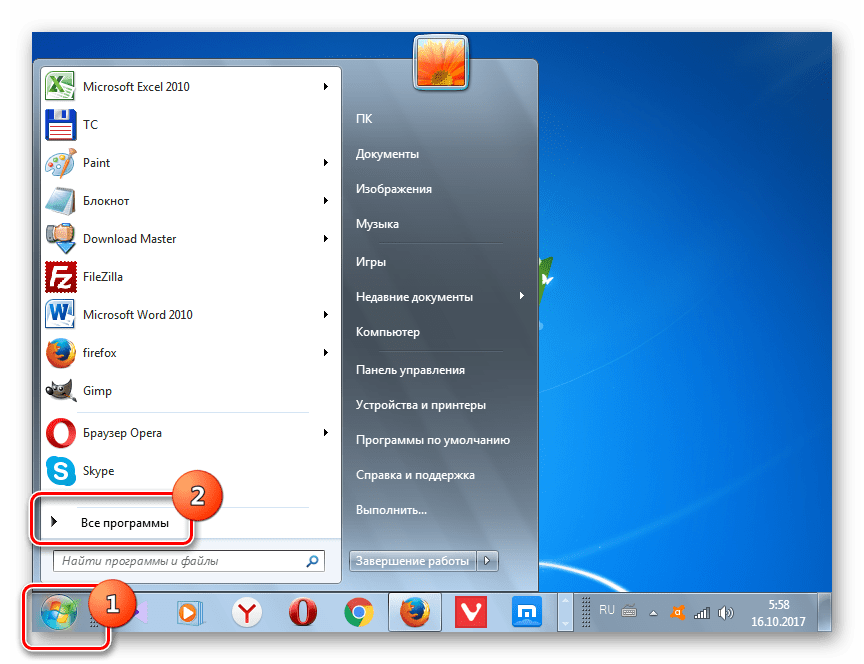The width and height of the screenshot is (864, 664).
Task: Click the Avast tray icon
Action: click(x=677, y=613)
